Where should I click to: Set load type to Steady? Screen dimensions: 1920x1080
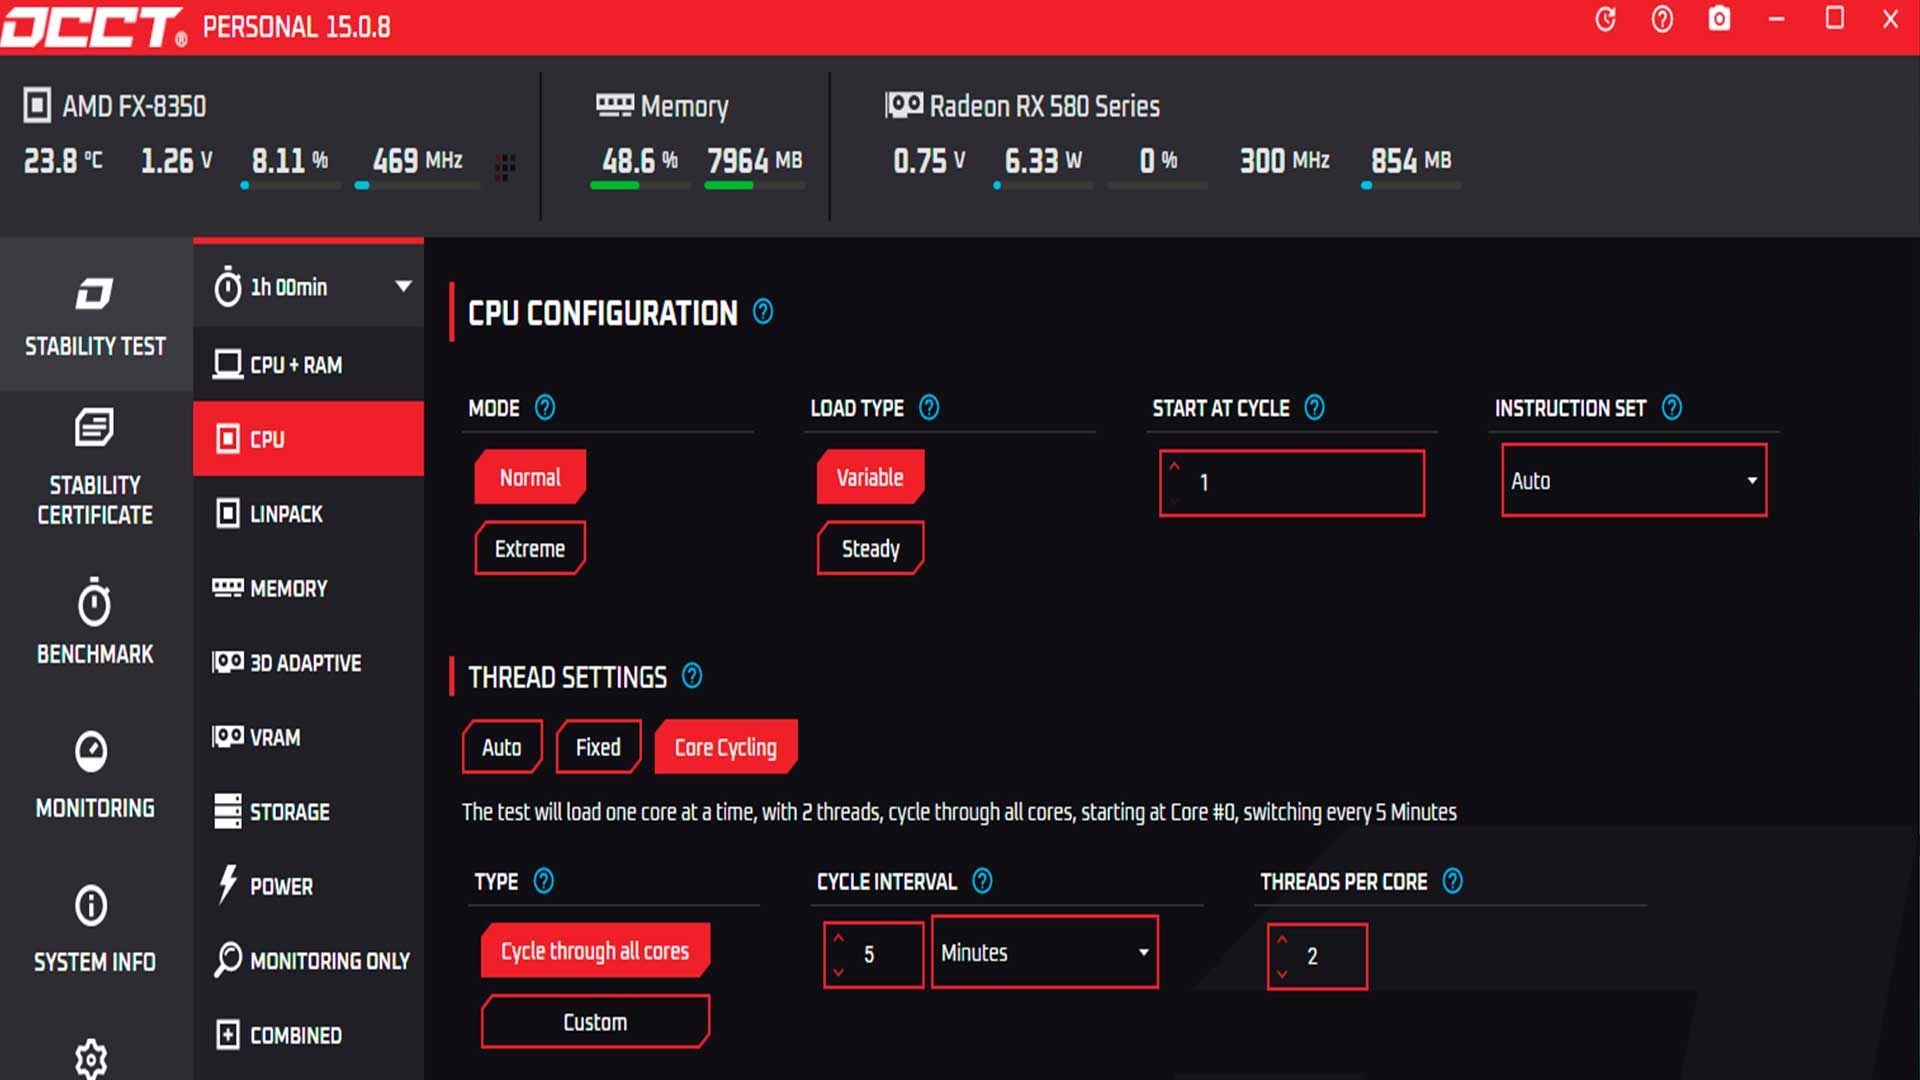[x=870, y=548]
